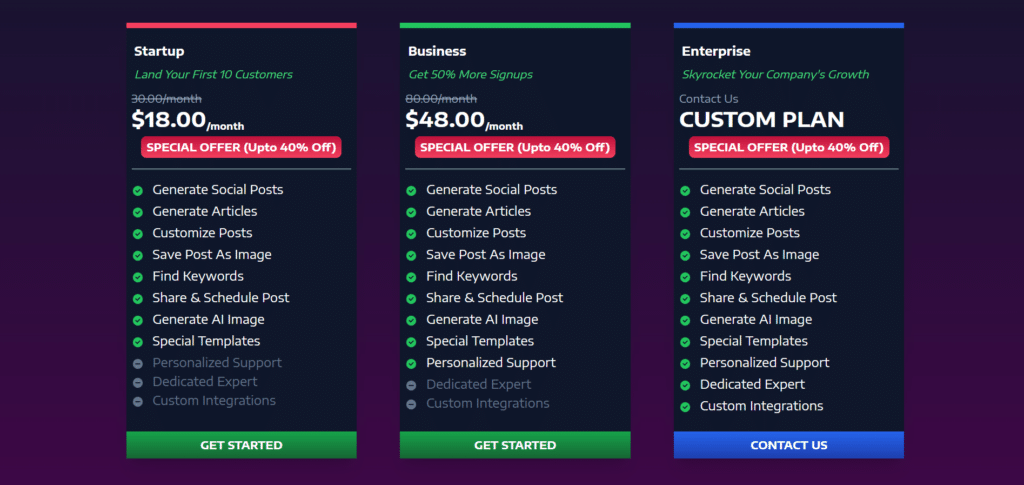Click green check icon beside Startup's Generate Social Posts
This screenshot has height=485, width=1024.
137,190
